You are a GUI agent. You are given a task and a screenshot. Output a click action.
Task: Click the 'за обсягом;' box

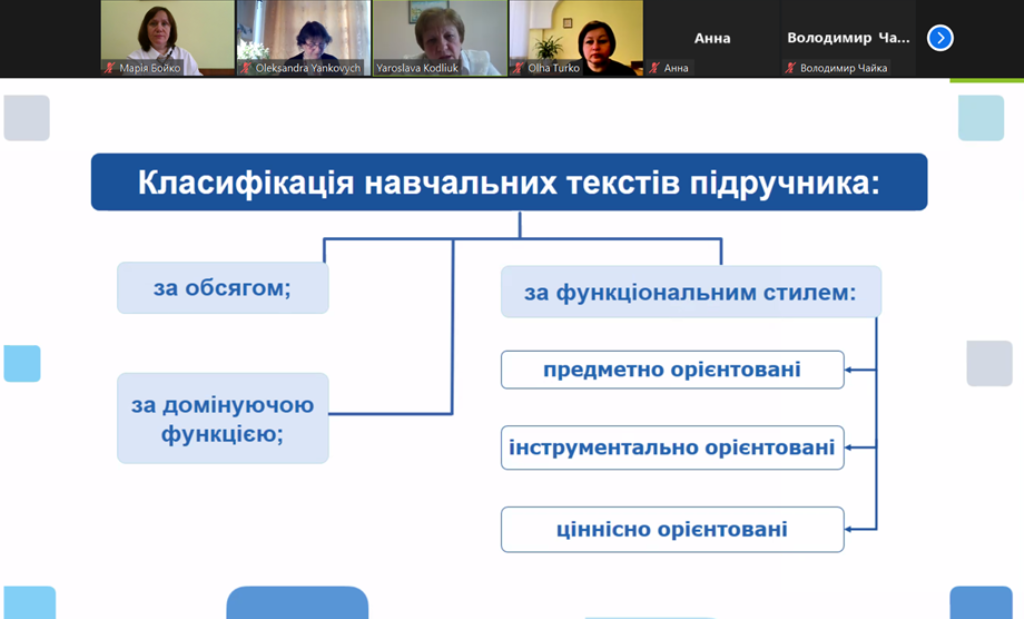click(x=222, y=288)
